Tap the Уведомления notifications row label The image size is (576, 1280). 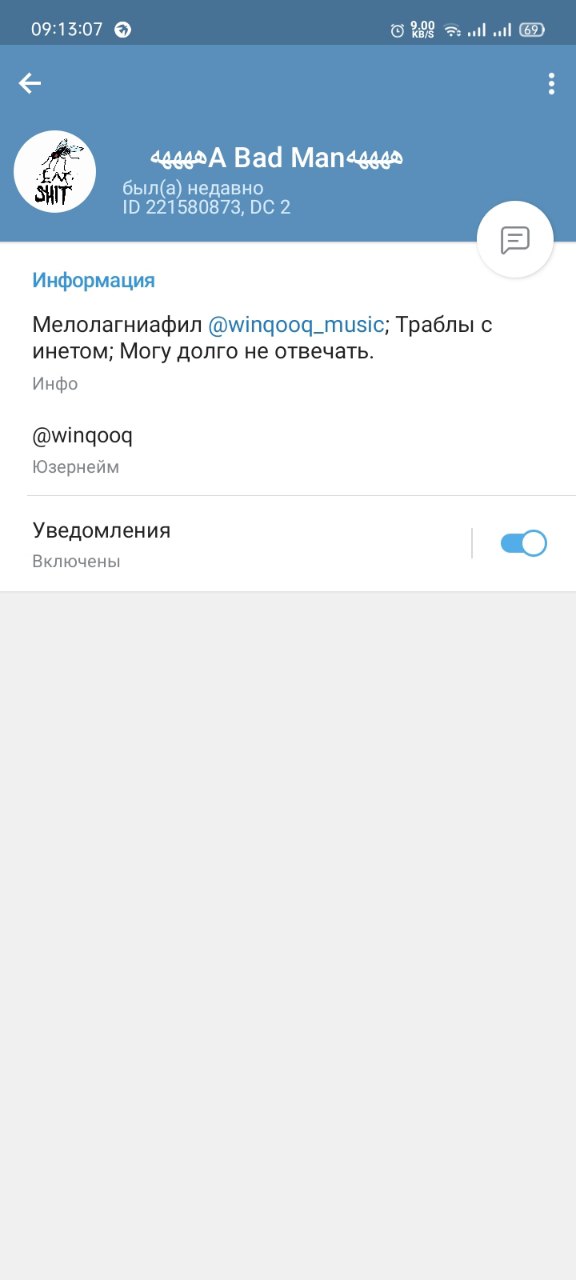pyautogui.click(x=101, y=530)
